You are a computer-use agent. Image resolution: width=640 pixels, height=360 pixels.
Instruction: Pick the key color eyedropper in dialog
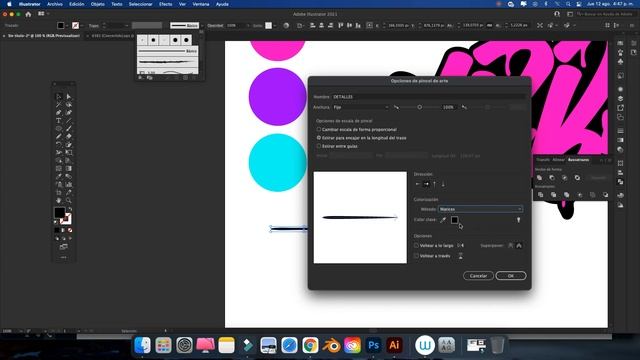coord(443,220)
